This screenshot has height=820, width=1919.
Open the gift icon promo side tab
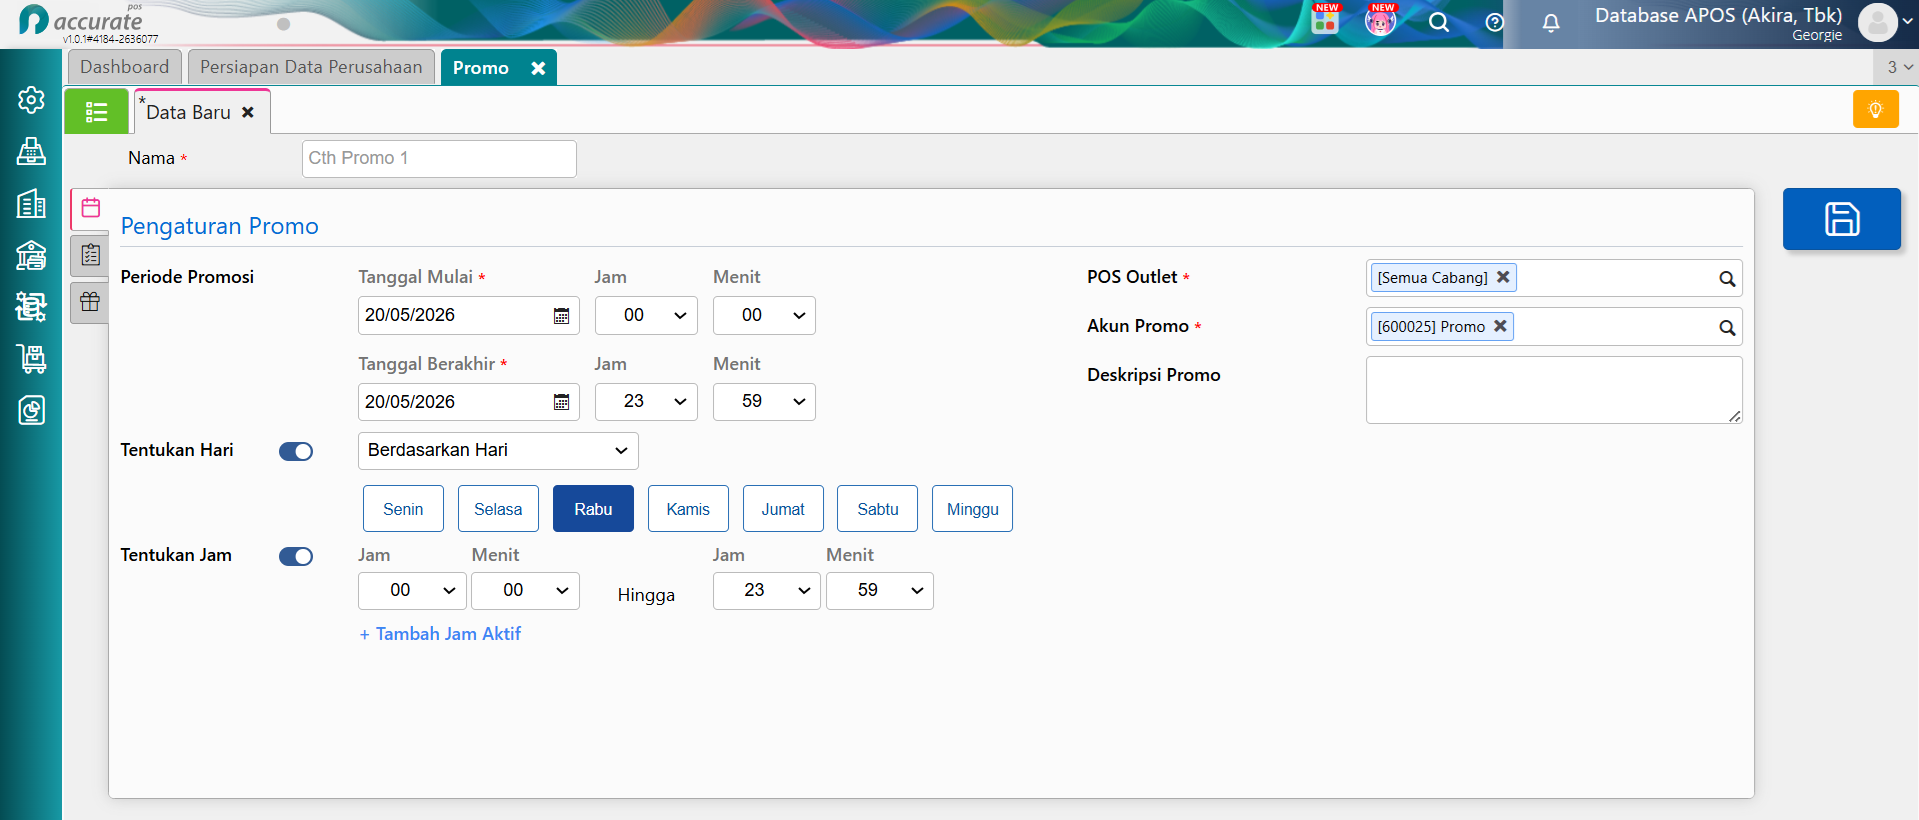coord(90,302)
